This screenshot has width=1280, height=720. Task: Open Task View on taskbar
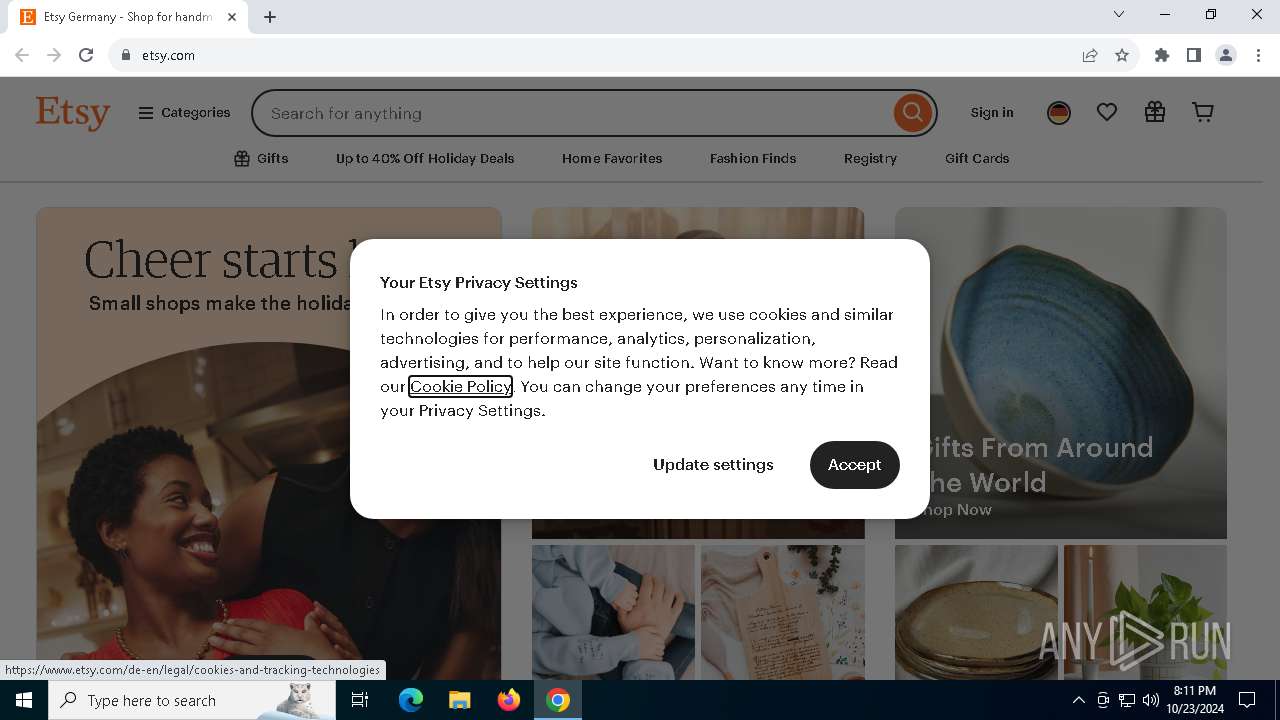[x=360, y=700]
